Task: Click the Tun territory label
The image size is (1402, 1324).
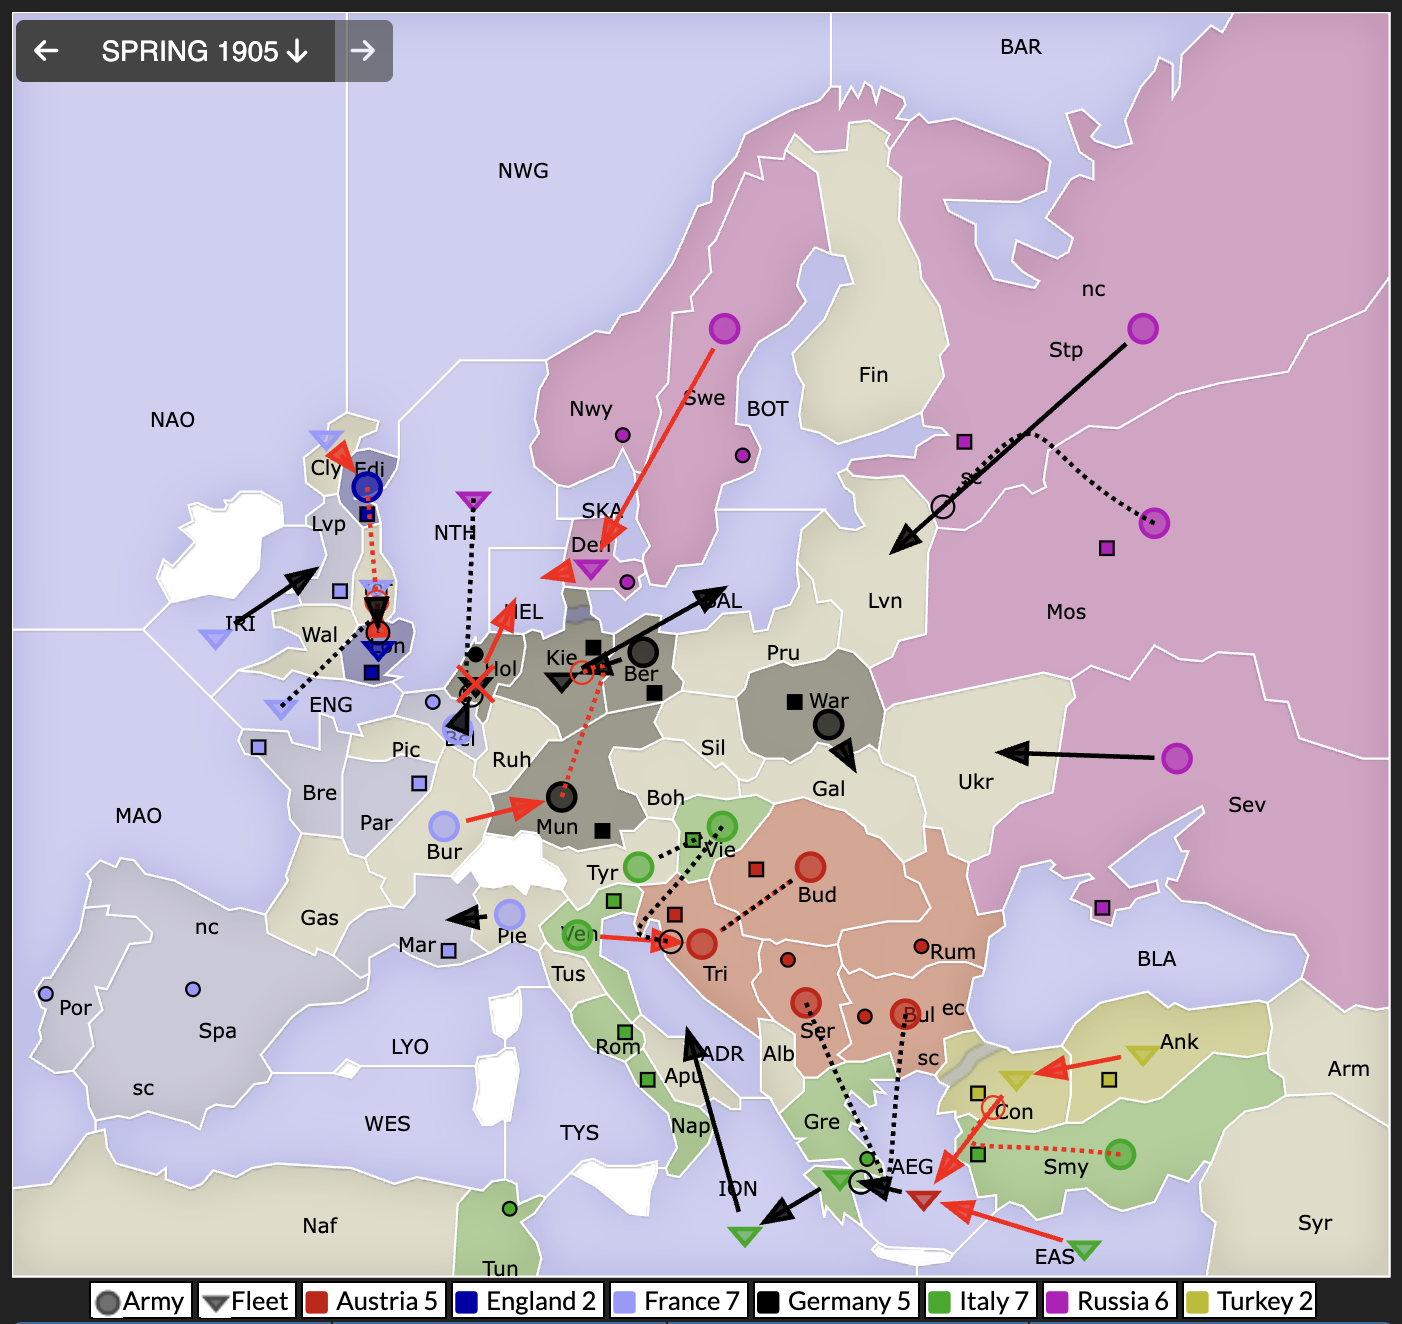Action: (500, 1269)
